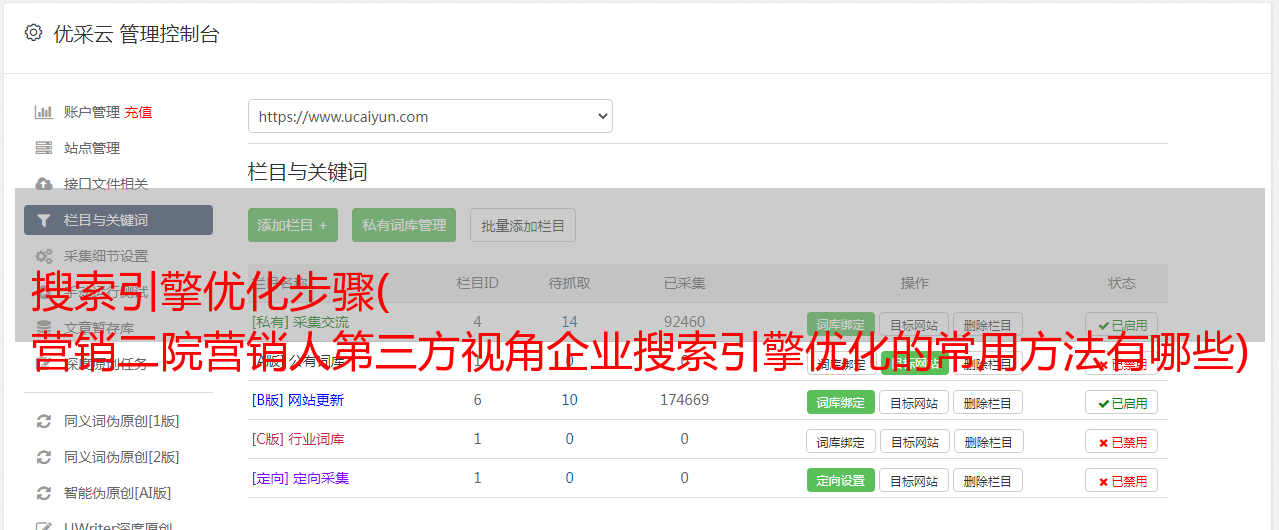
Task: Select 栏目与关键词 in the sidebar
Action: 118,220
